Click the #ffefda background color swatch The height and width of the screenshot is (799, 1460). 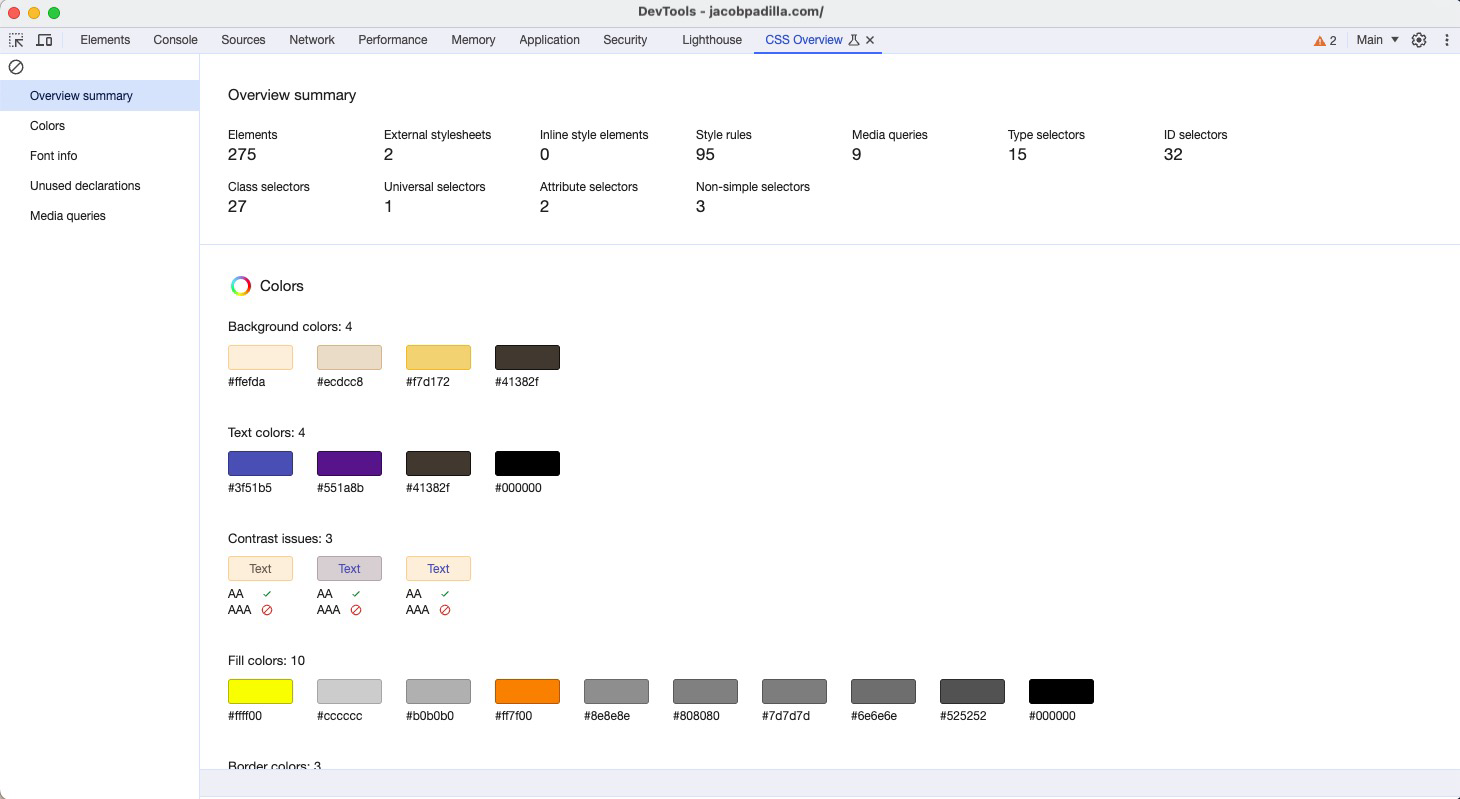(260, 356)
